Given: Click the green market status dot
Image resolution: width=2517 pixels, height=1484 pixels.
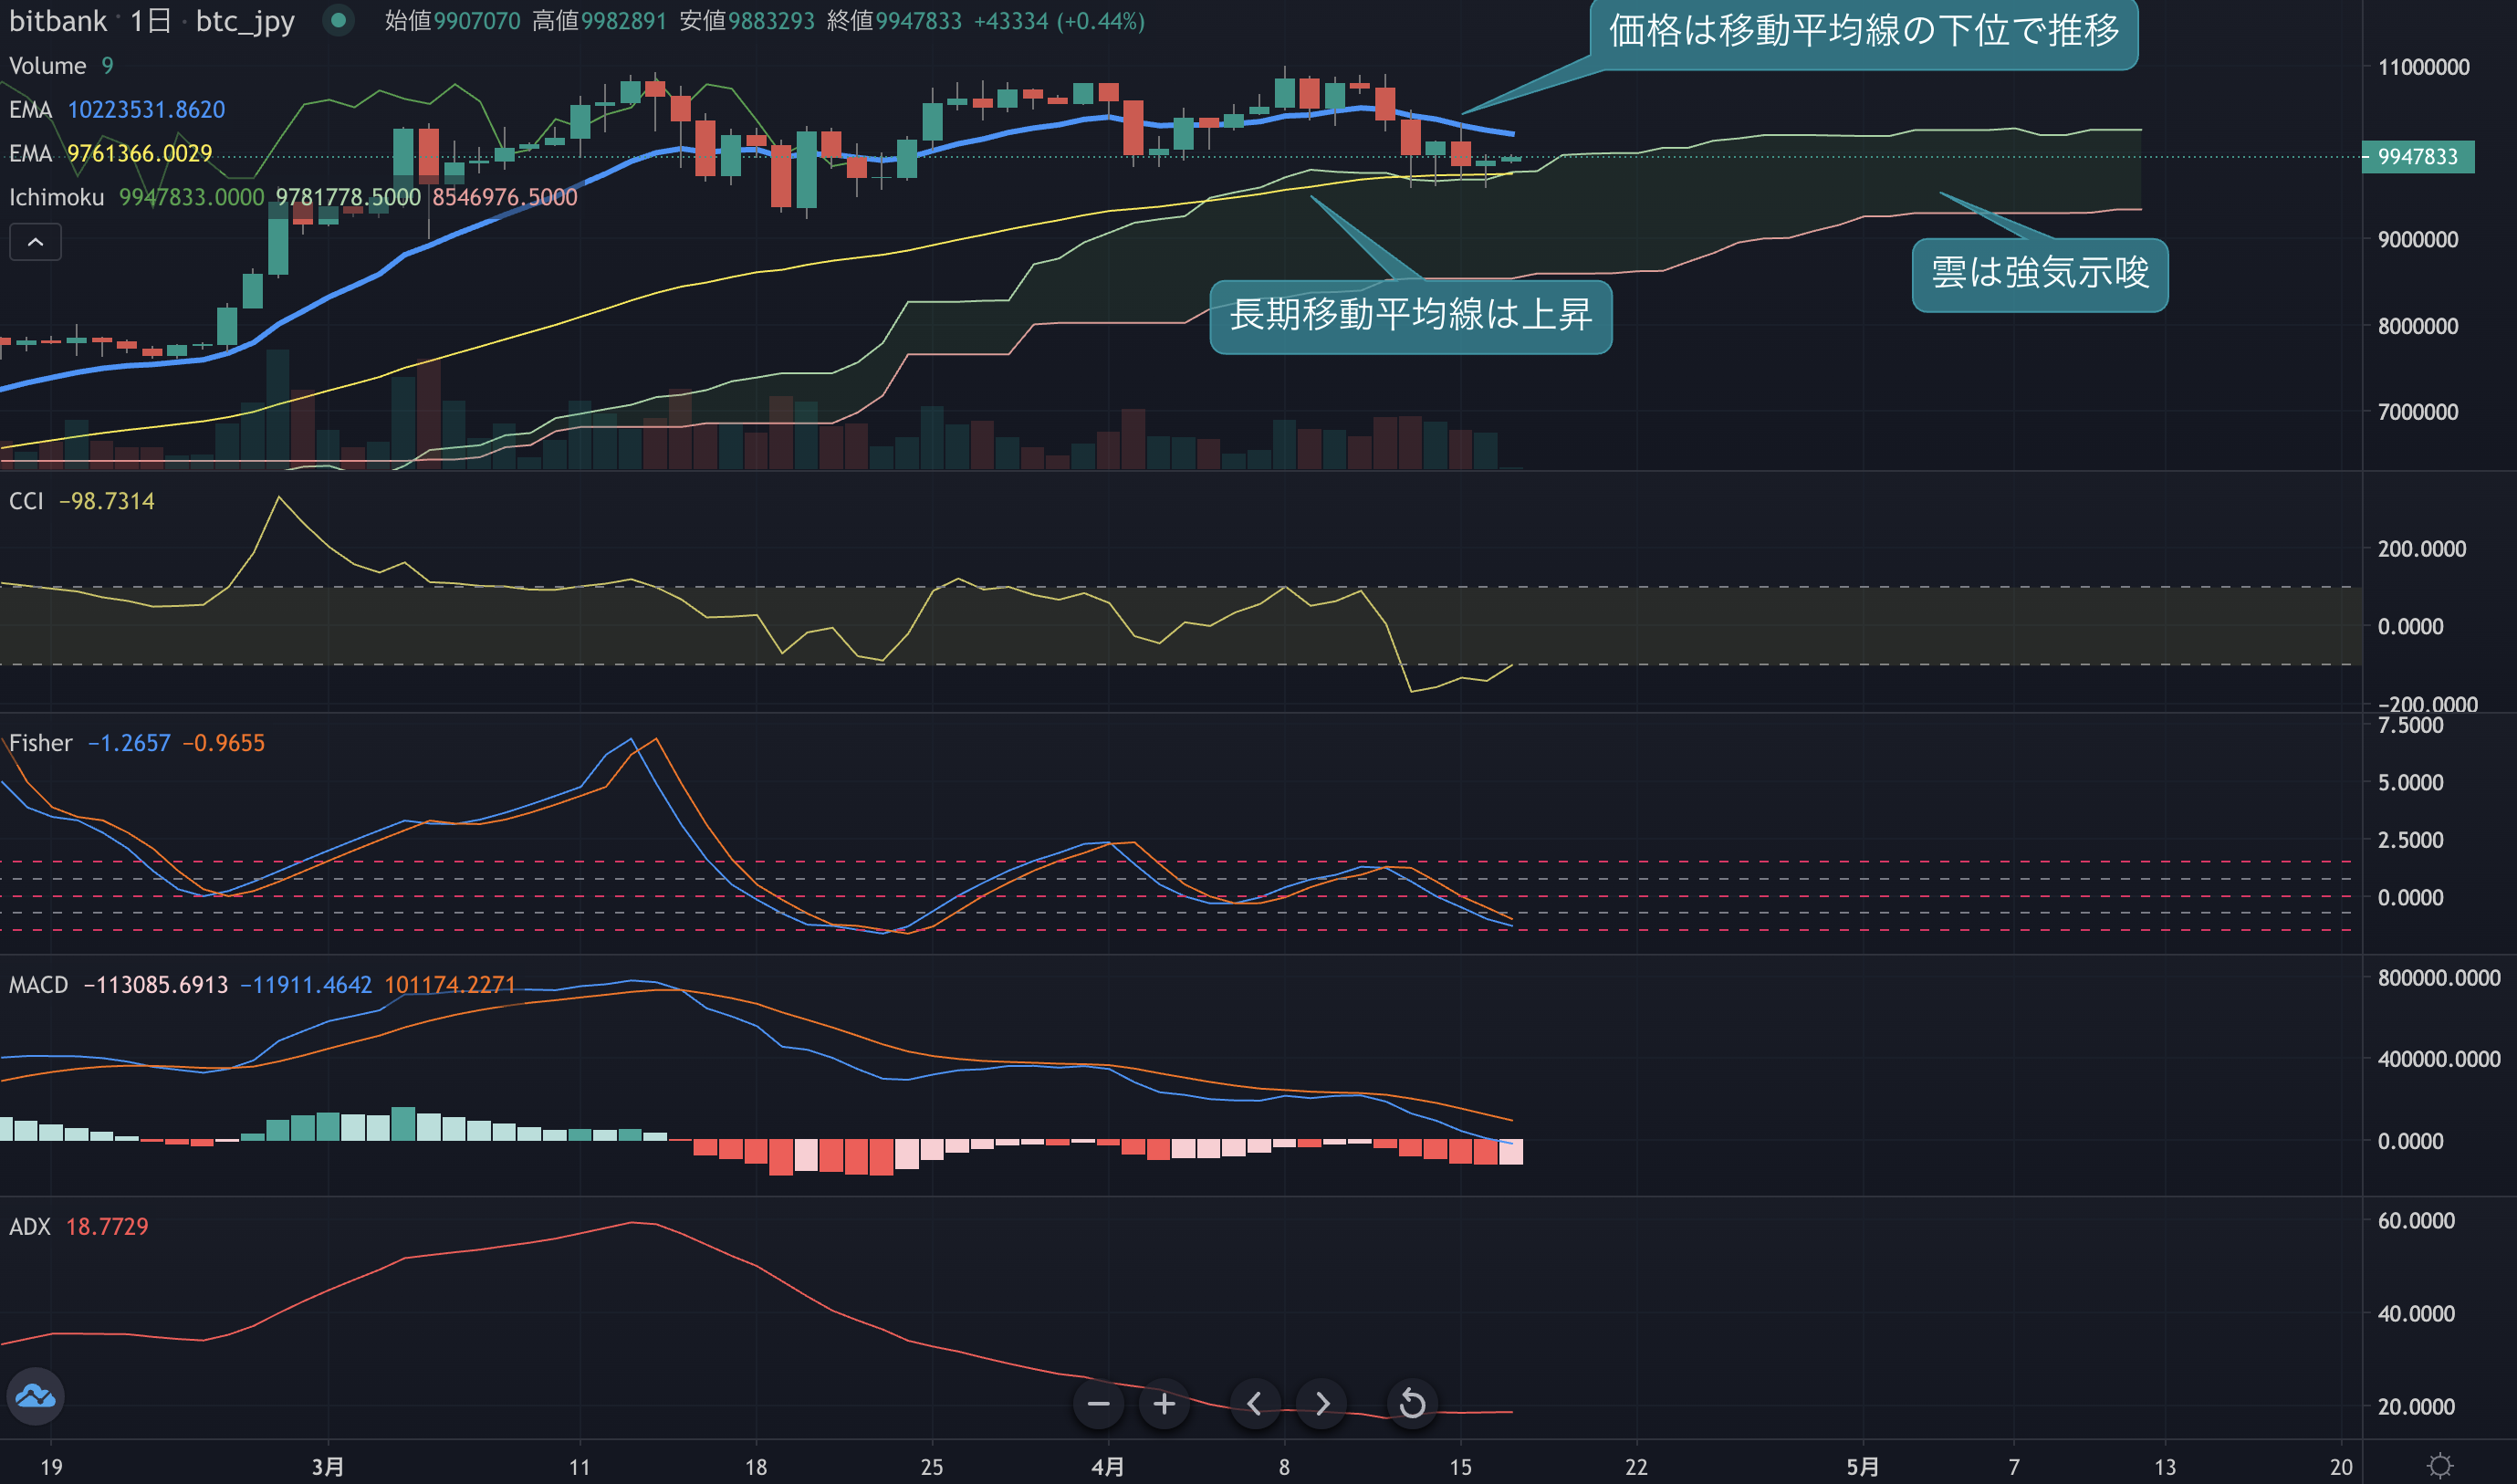Looking at the screenshot, I should click(339, 20).
